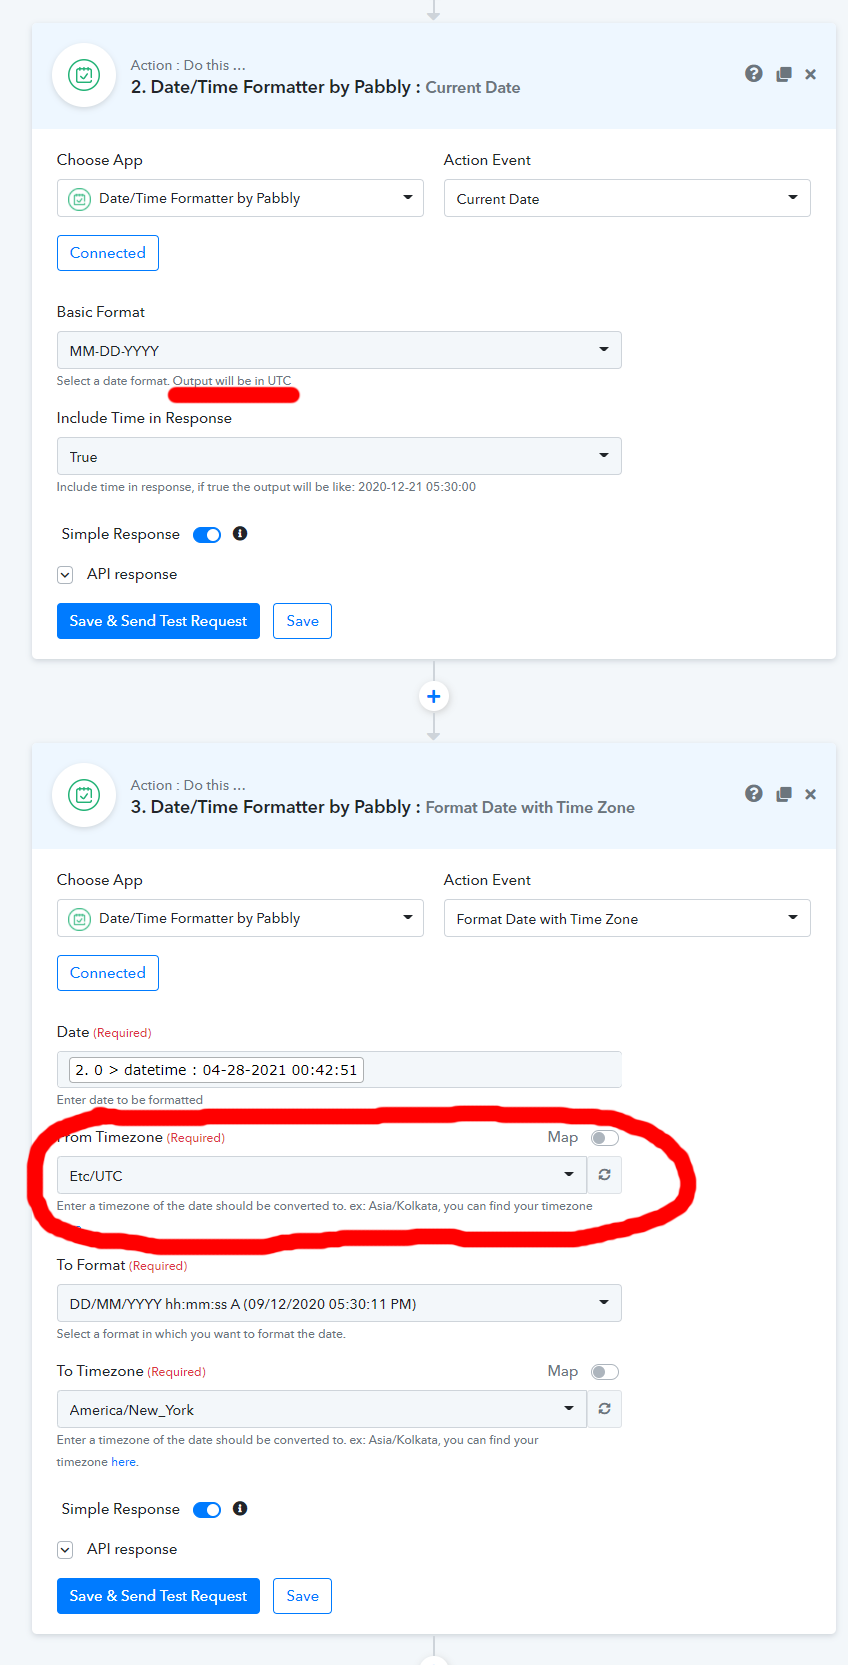Image resolution: width=848 pixels, height=1665 pixels.
Task: Clone step 2 using duplicate icon
Action: pyautogui.click(x=784, y=74)
